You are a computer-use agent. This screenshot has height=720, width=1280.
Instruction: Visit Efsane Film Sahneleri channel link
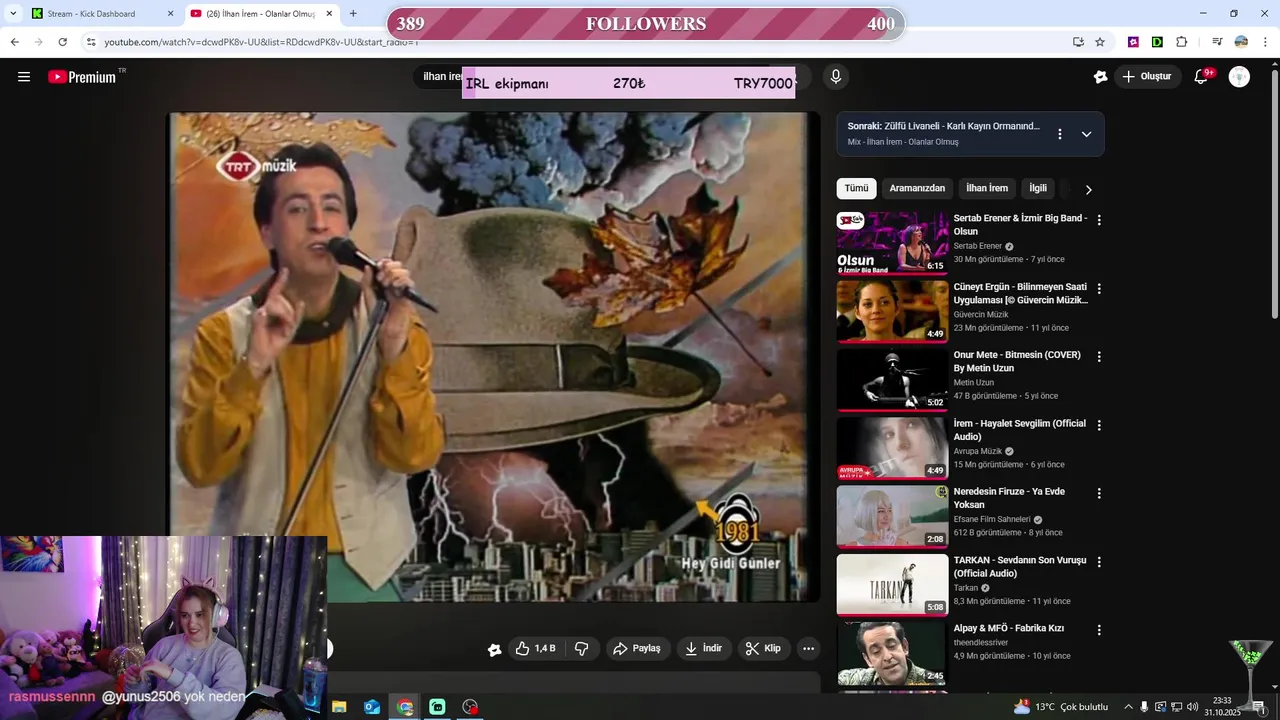(x=991, y=520)
